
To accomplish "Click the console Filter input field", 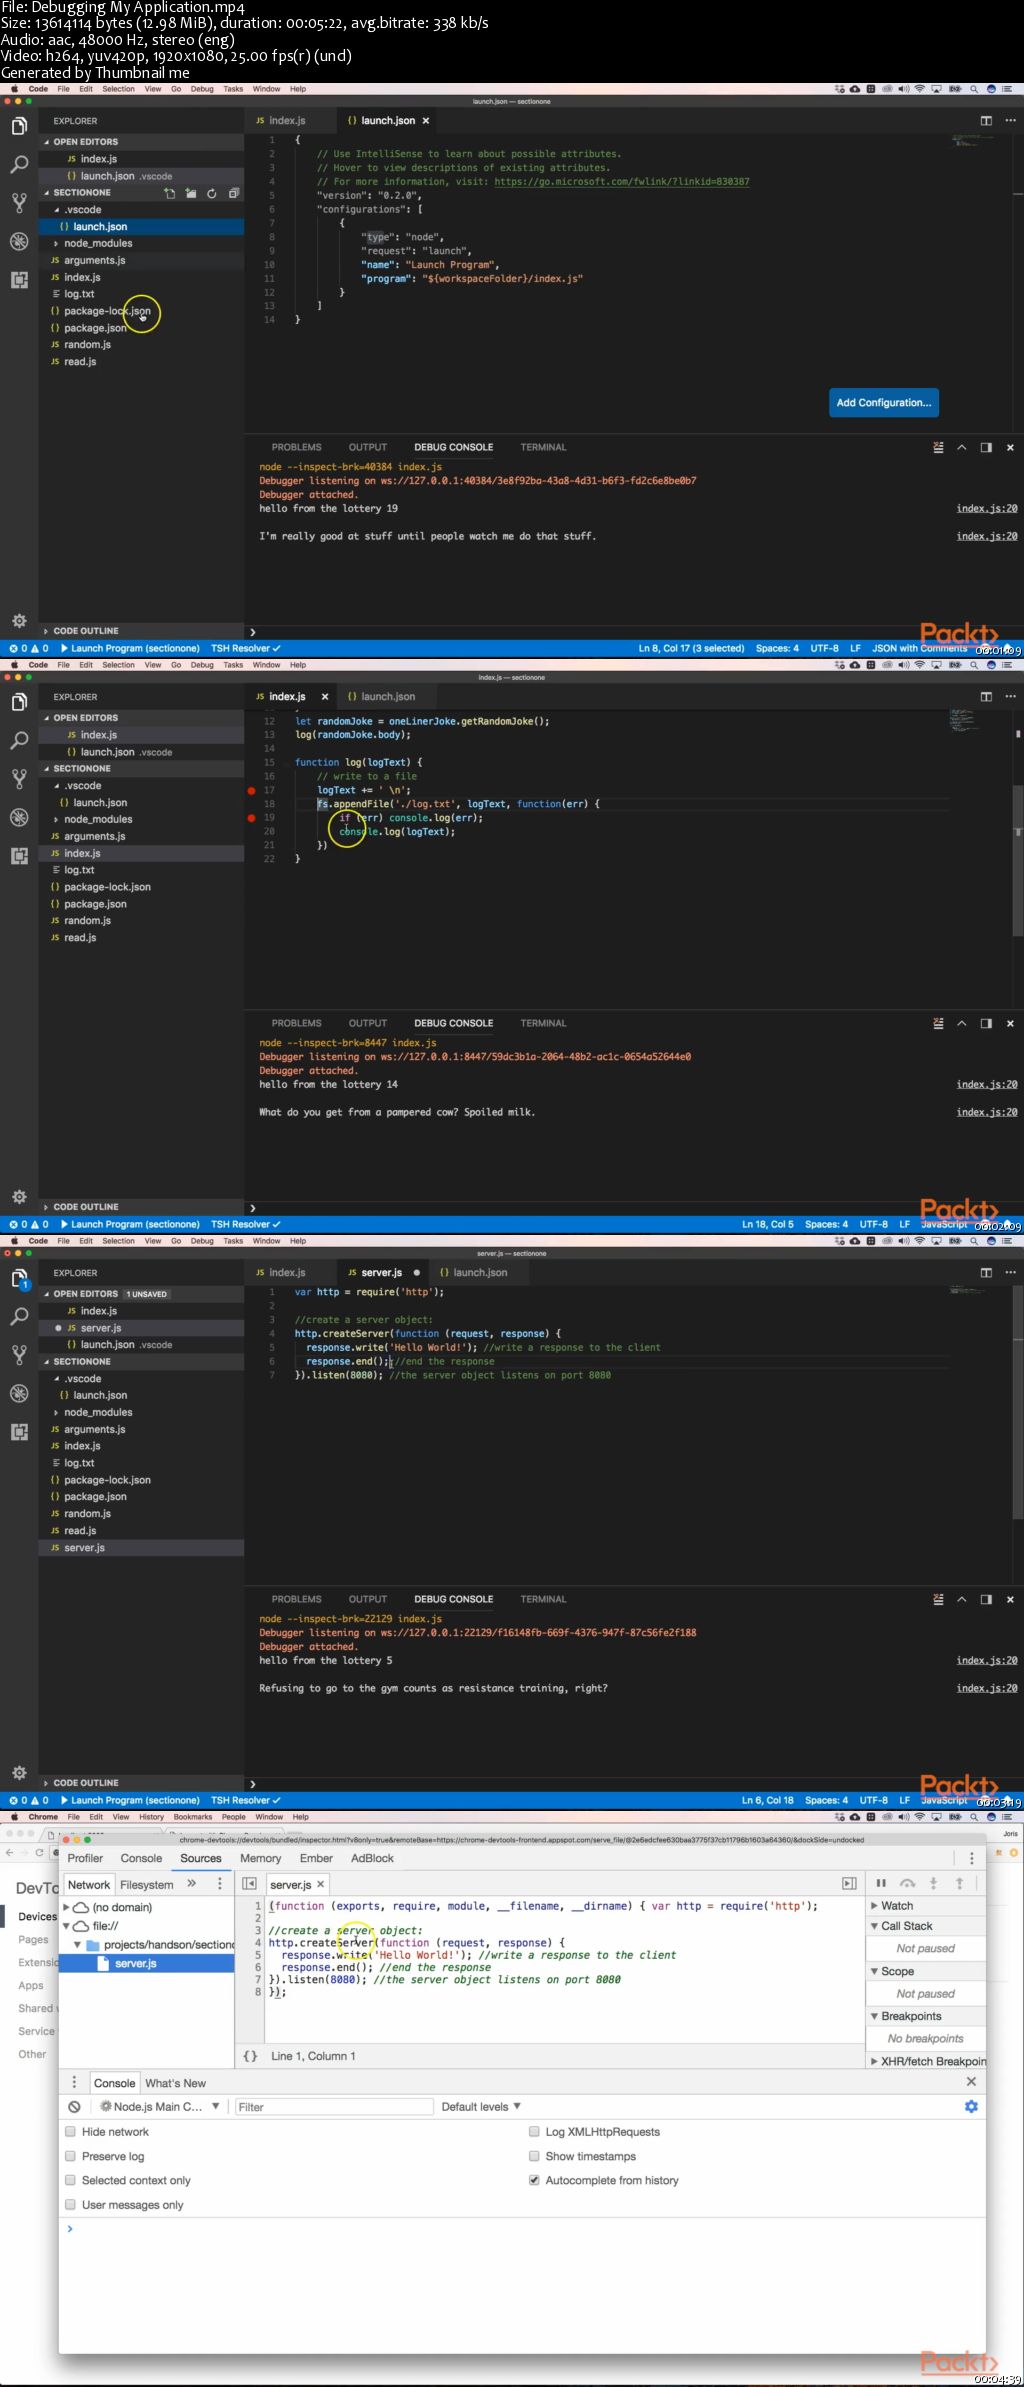I will tap(334, 2106).
